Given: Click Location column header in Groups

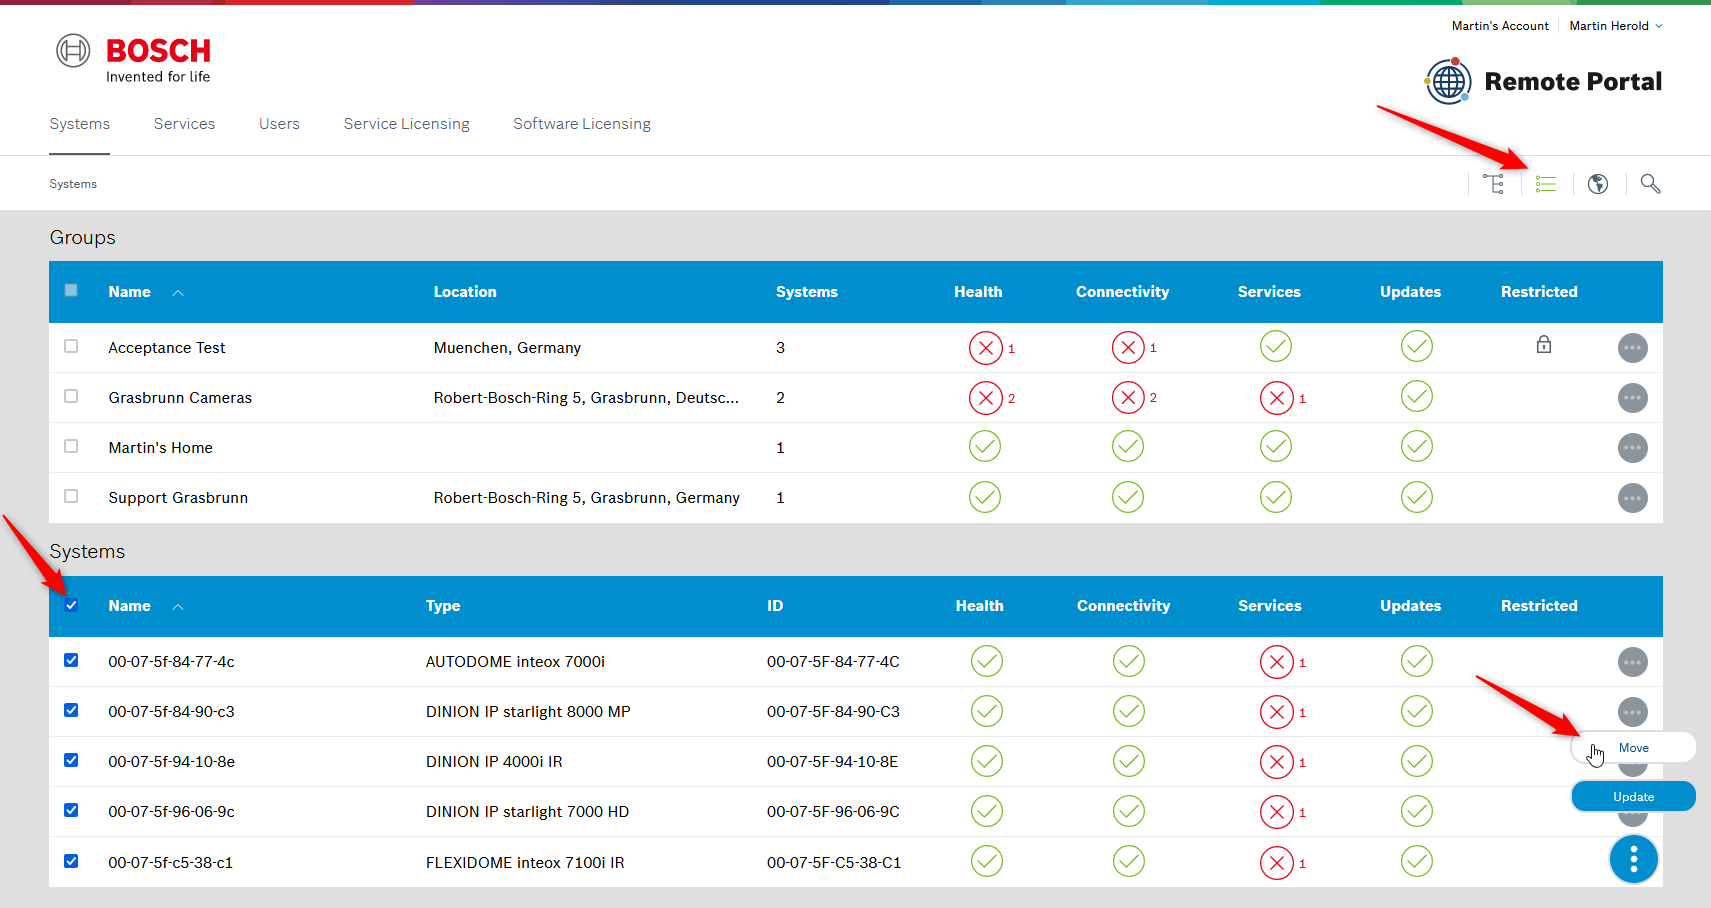Looking at the screenshot, I should [x=465, y=292].
